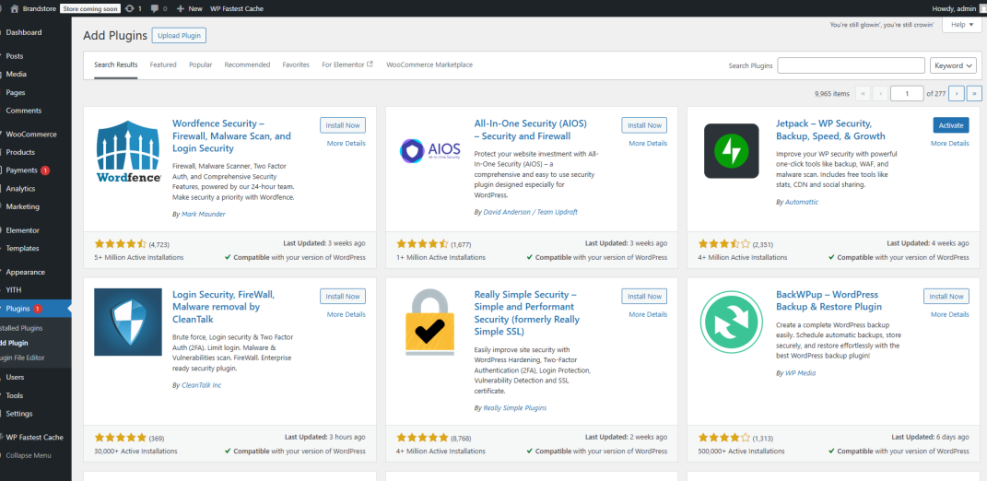Install the Really Simple Security plugin

click(644, 296)
